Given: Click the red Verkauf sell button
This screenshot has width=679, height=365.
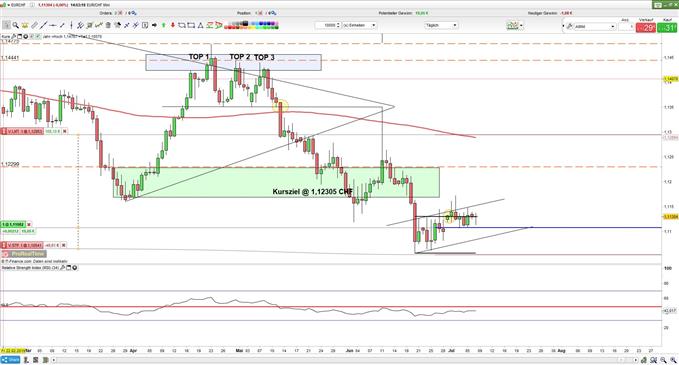Looking at the screenshot, I should click(x=646, y=28).
